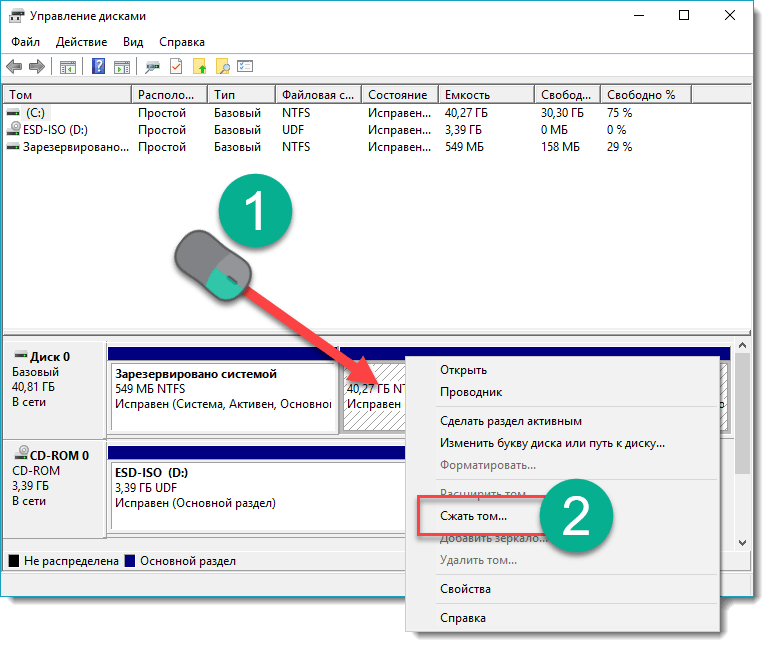The height and width of the screenshot is (647, 769).
Task: Minimize the Управление дисками window
Action: (x=639, y=16)
